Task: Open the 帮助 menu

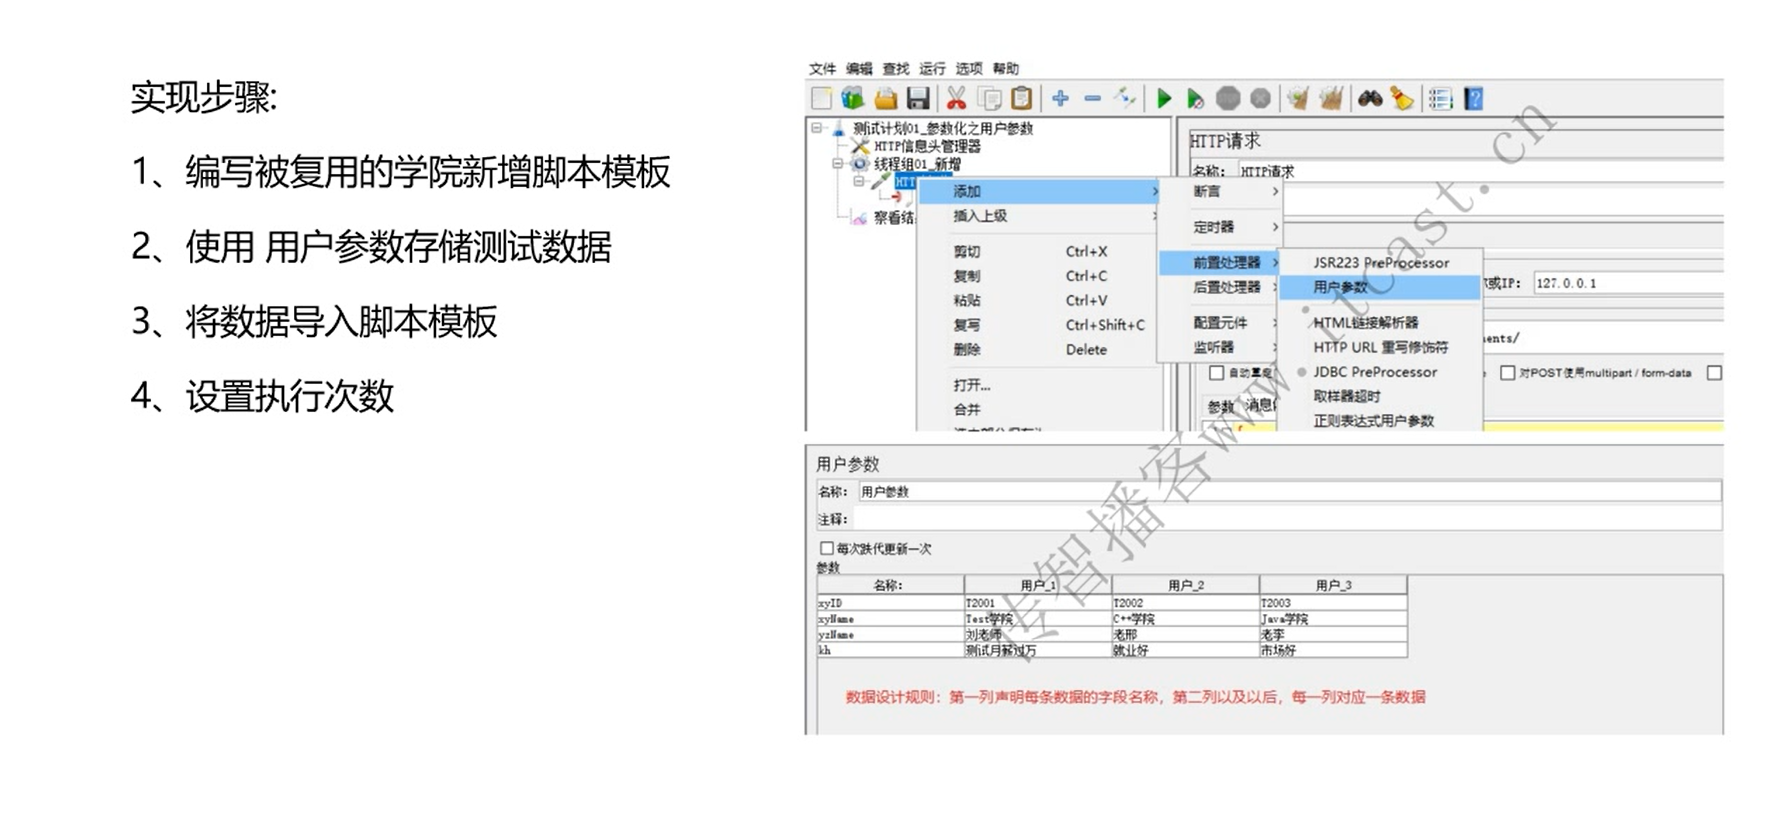Action: [x=1006, y=69]
